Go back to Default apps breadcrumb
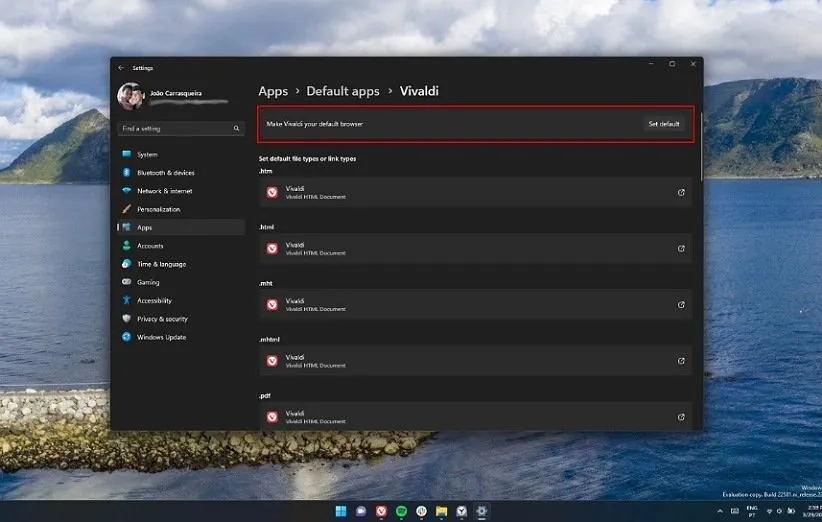 coord(342,91)
